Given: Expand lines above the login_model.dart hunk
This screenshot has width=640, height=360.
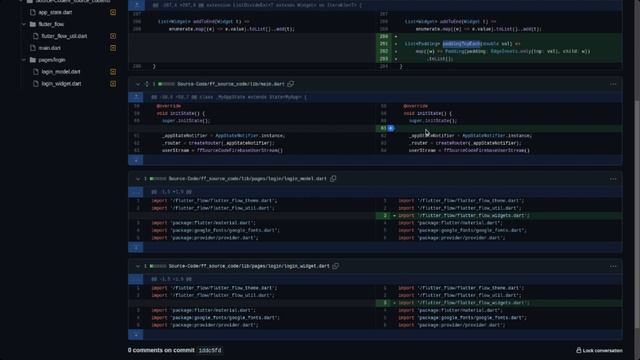Looking at the screenshot, I should click(136, 192).
